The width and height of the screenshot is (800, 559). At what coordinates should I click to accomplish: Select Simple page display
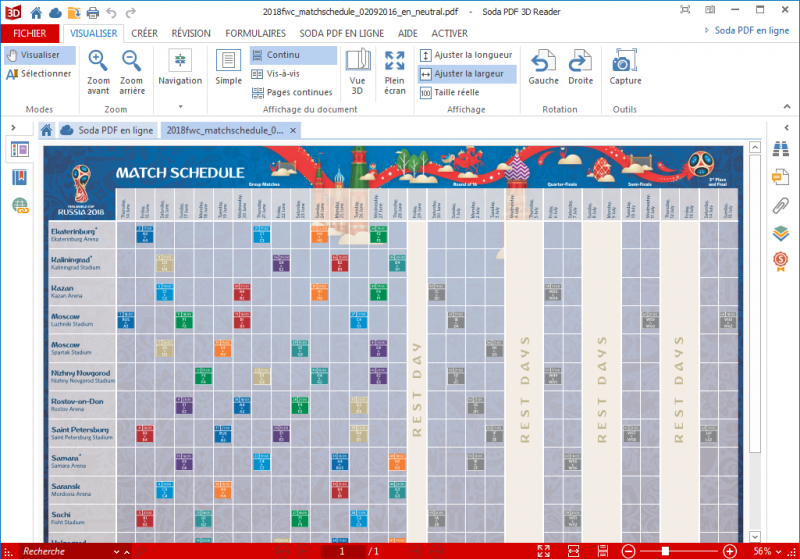pos(228,67)
